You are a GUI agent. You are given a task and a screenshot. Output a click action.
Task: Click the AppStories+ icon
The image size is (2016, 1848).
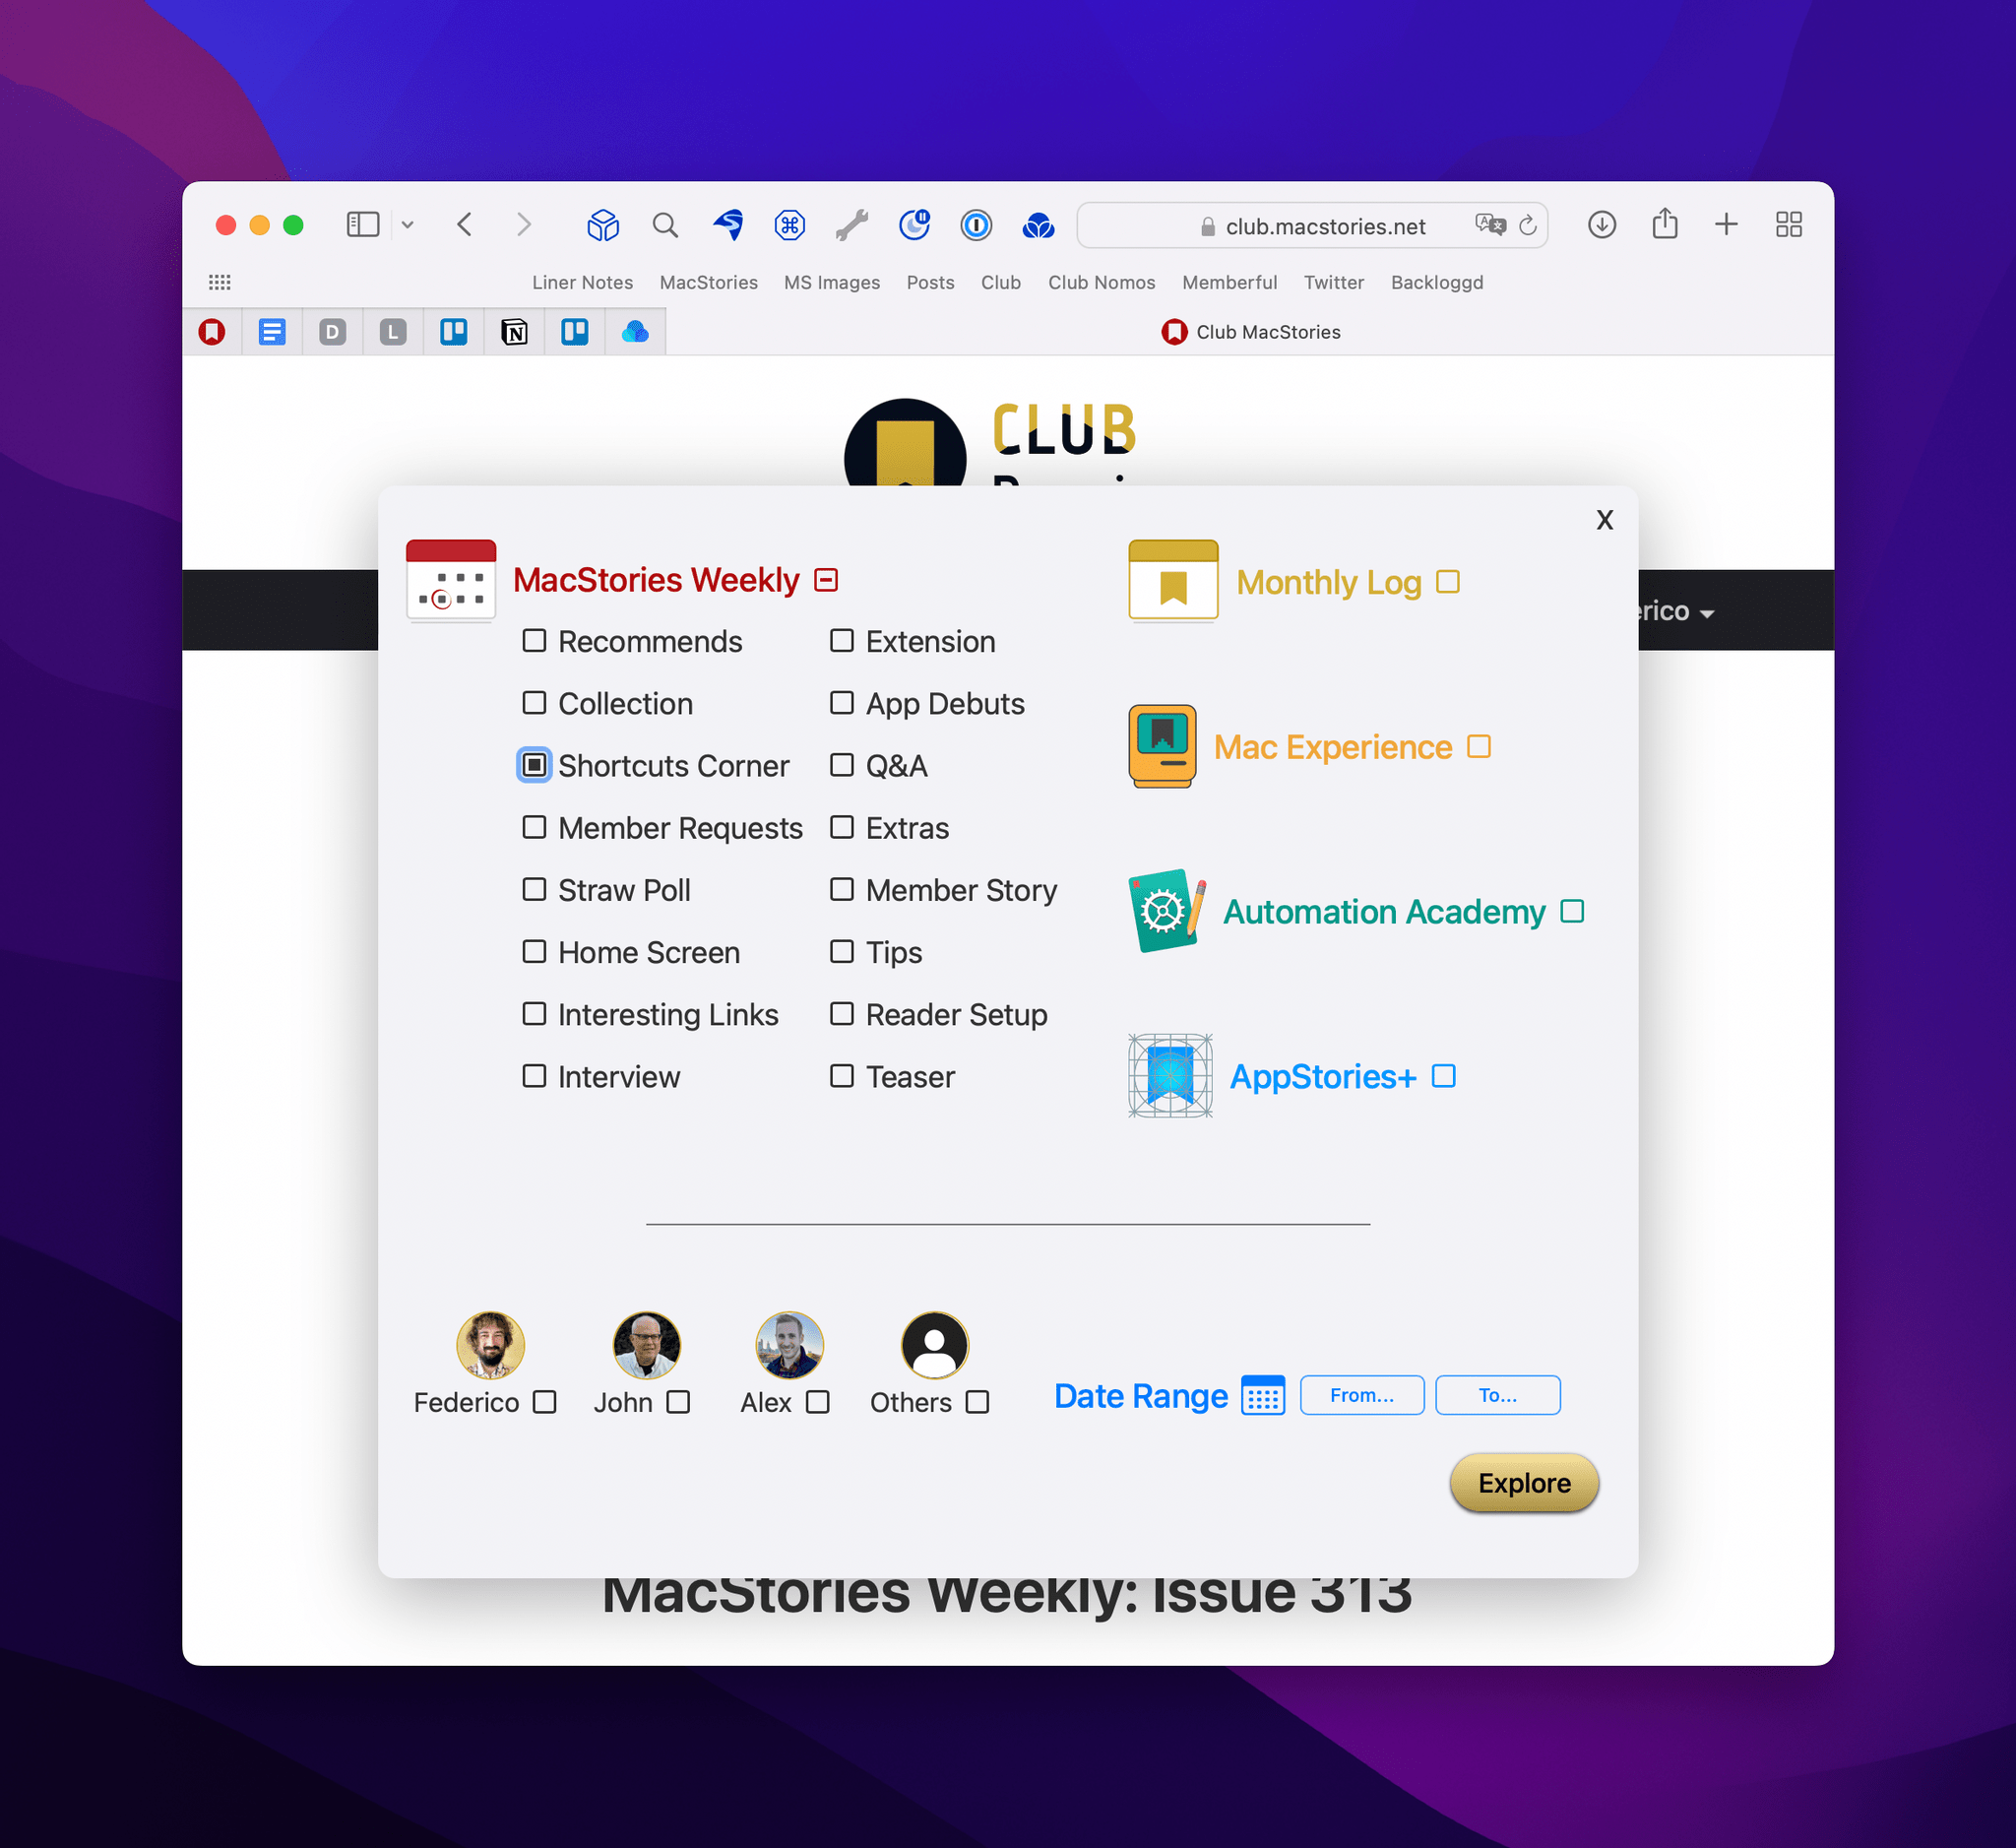[1167, 1077]
